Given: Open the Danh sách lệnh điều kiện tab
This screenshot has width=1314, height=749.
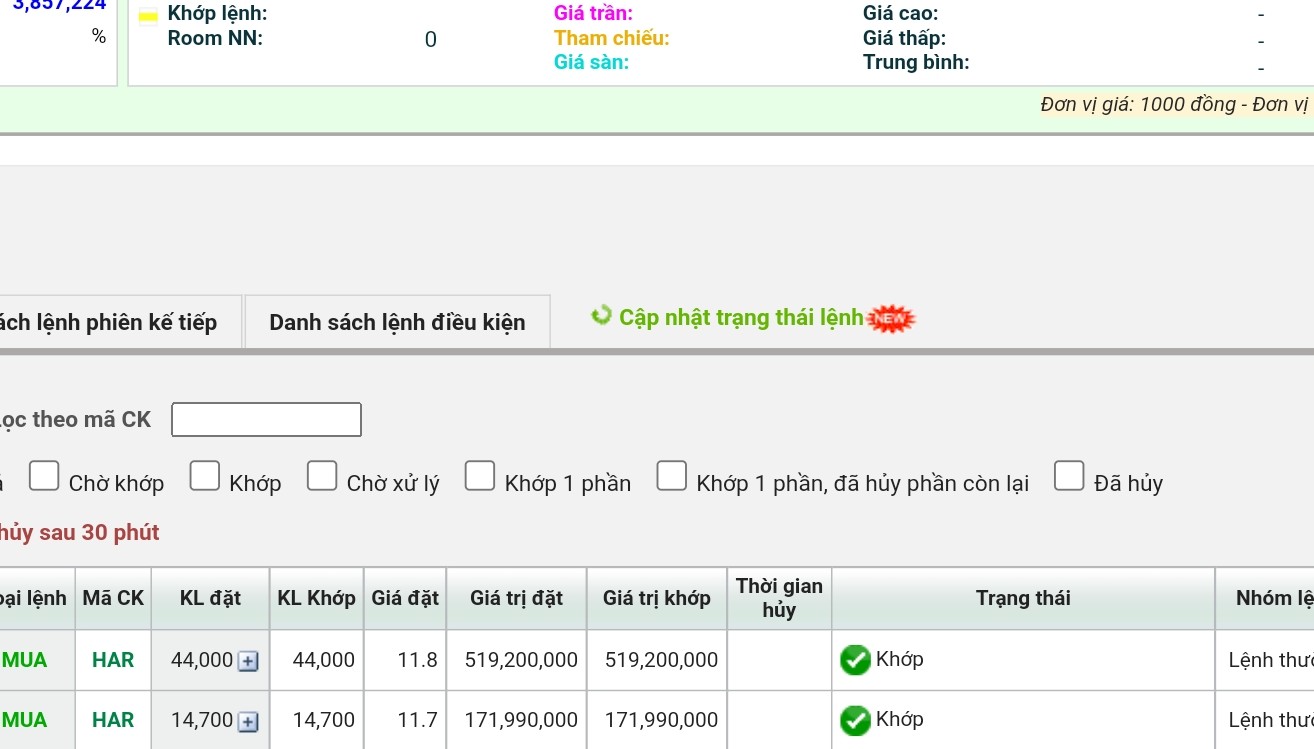Looking at the screenshot, I should click(397, 323).
